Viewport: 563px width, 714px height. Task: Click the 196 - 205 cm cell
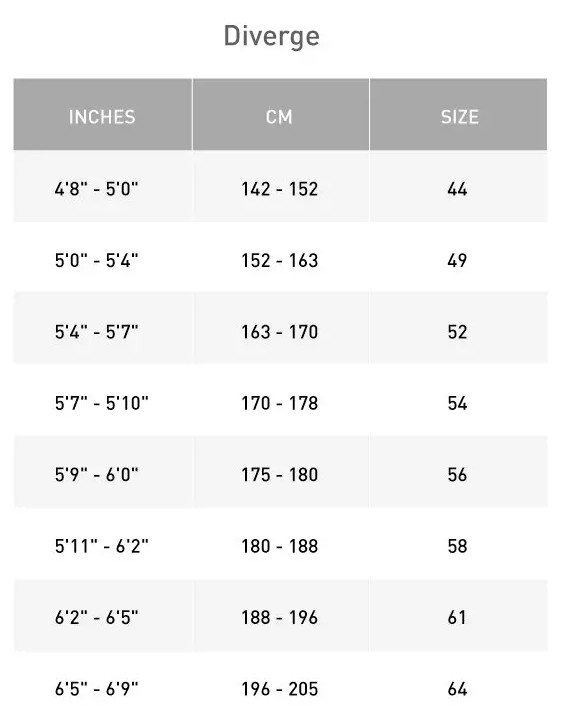click(281, 687)
